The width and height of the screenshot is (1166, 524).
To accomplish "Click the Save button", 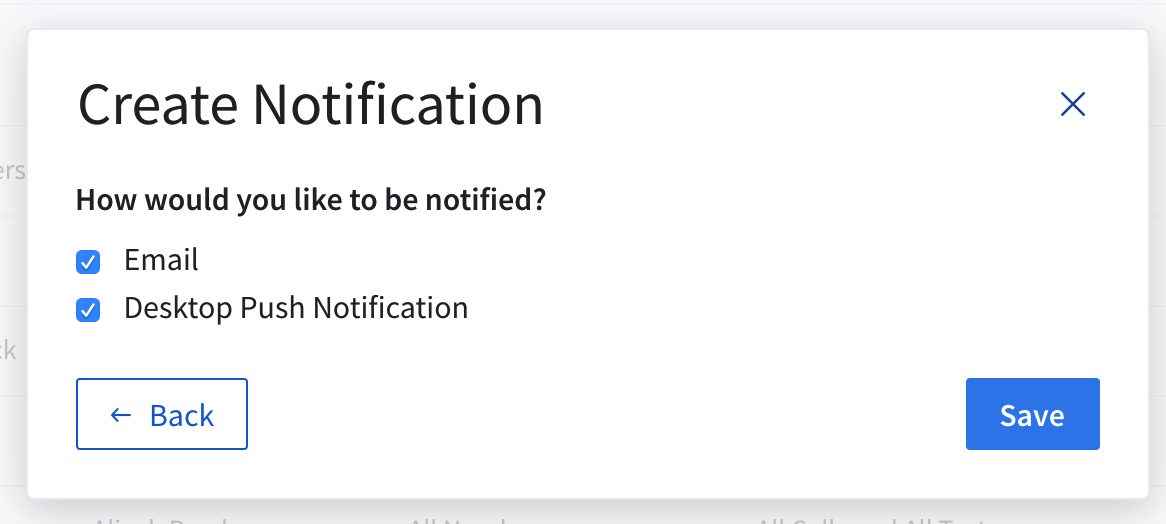I will pos(1032,414).
